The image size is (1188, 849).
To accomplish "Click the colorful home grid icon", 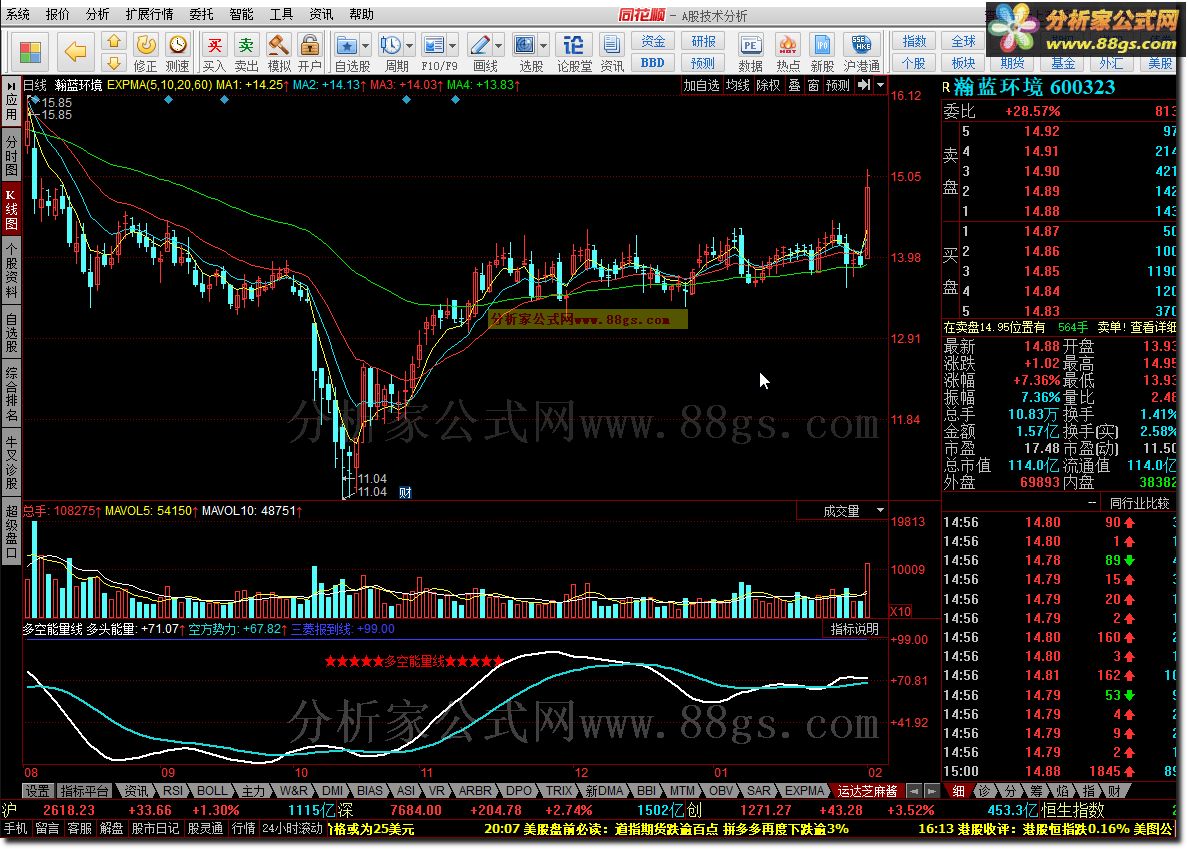I will click(30, 52).
